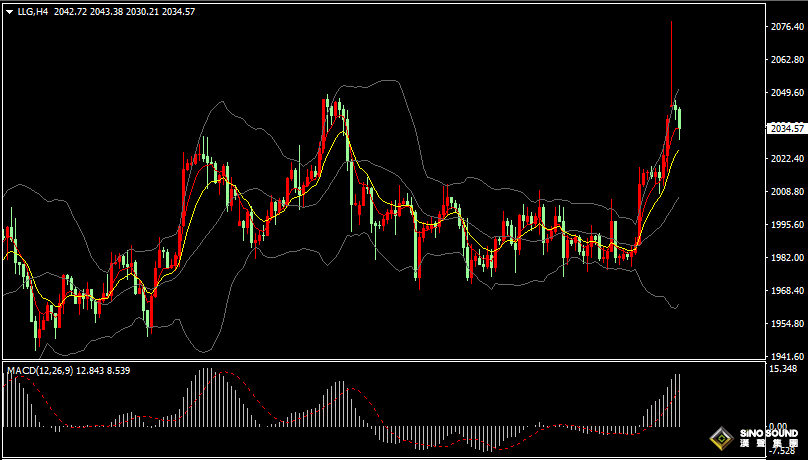The height and width of the screenshot is (460, 808).
Task: Click the lower Bollinger band's right end
Action: coord(677,306)
